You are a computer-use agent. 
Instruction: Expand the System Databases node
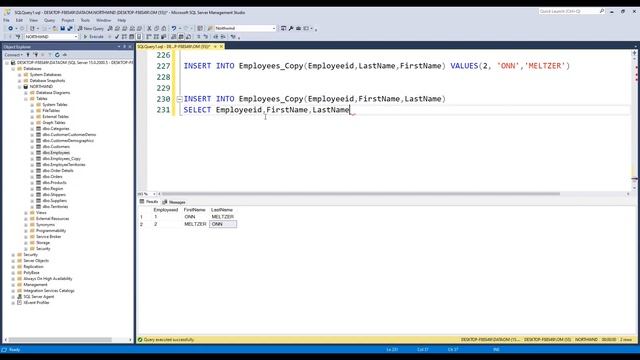[19, 75]
